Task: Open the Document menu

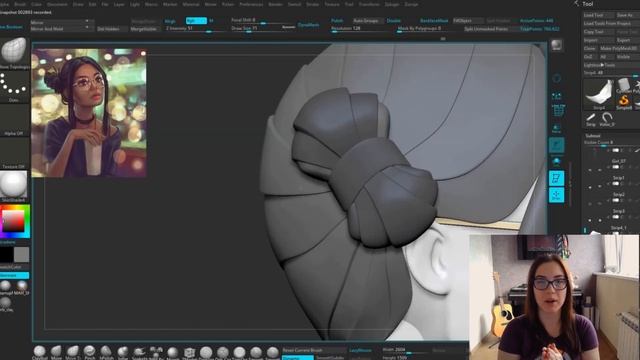Action: [x=57, y=4]
